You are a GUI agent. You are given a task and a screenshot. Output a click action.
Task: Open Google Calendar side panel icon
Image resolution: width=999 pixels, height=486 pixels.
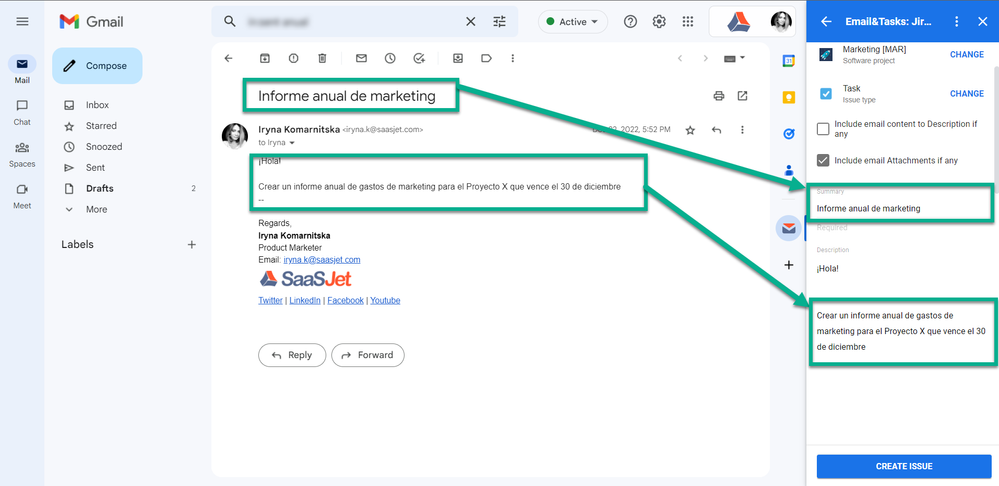coord(789,61)
